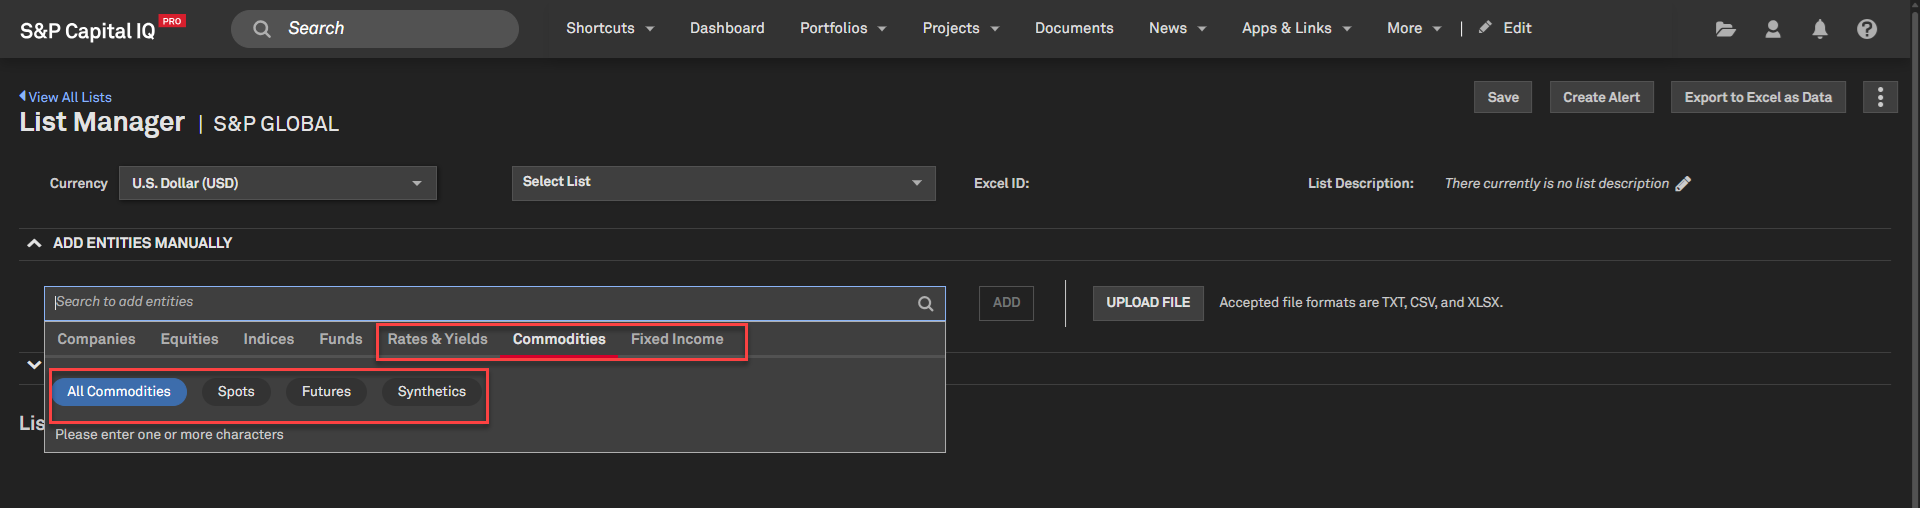Click the three-dot more options button
Image resolution: width=1920 pixels, height=508 pixels.
pyautogui.click(x=1880, y=97)
